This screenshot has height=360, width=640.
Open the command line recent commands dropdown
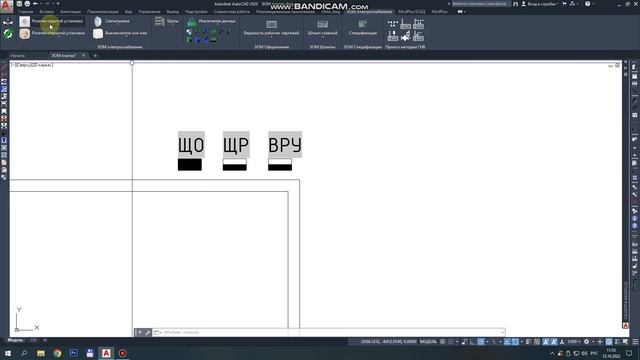(x=158, y=333)
